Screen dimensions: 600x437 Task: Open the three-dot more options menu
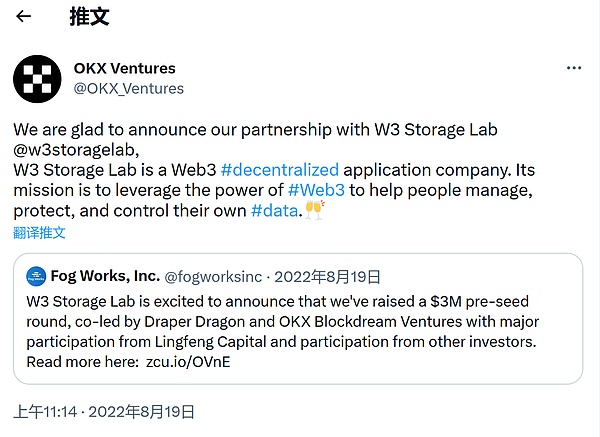point(573,68)
